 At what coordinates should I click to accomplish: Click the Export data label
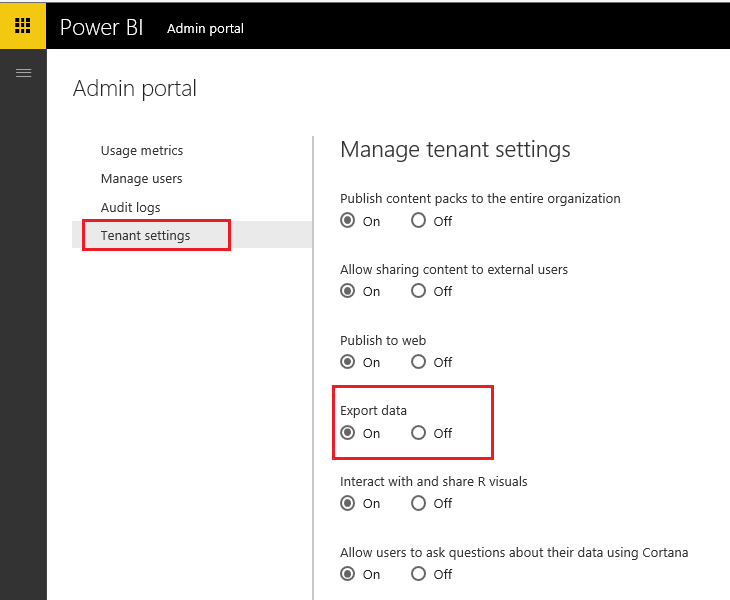pos(373,411)
